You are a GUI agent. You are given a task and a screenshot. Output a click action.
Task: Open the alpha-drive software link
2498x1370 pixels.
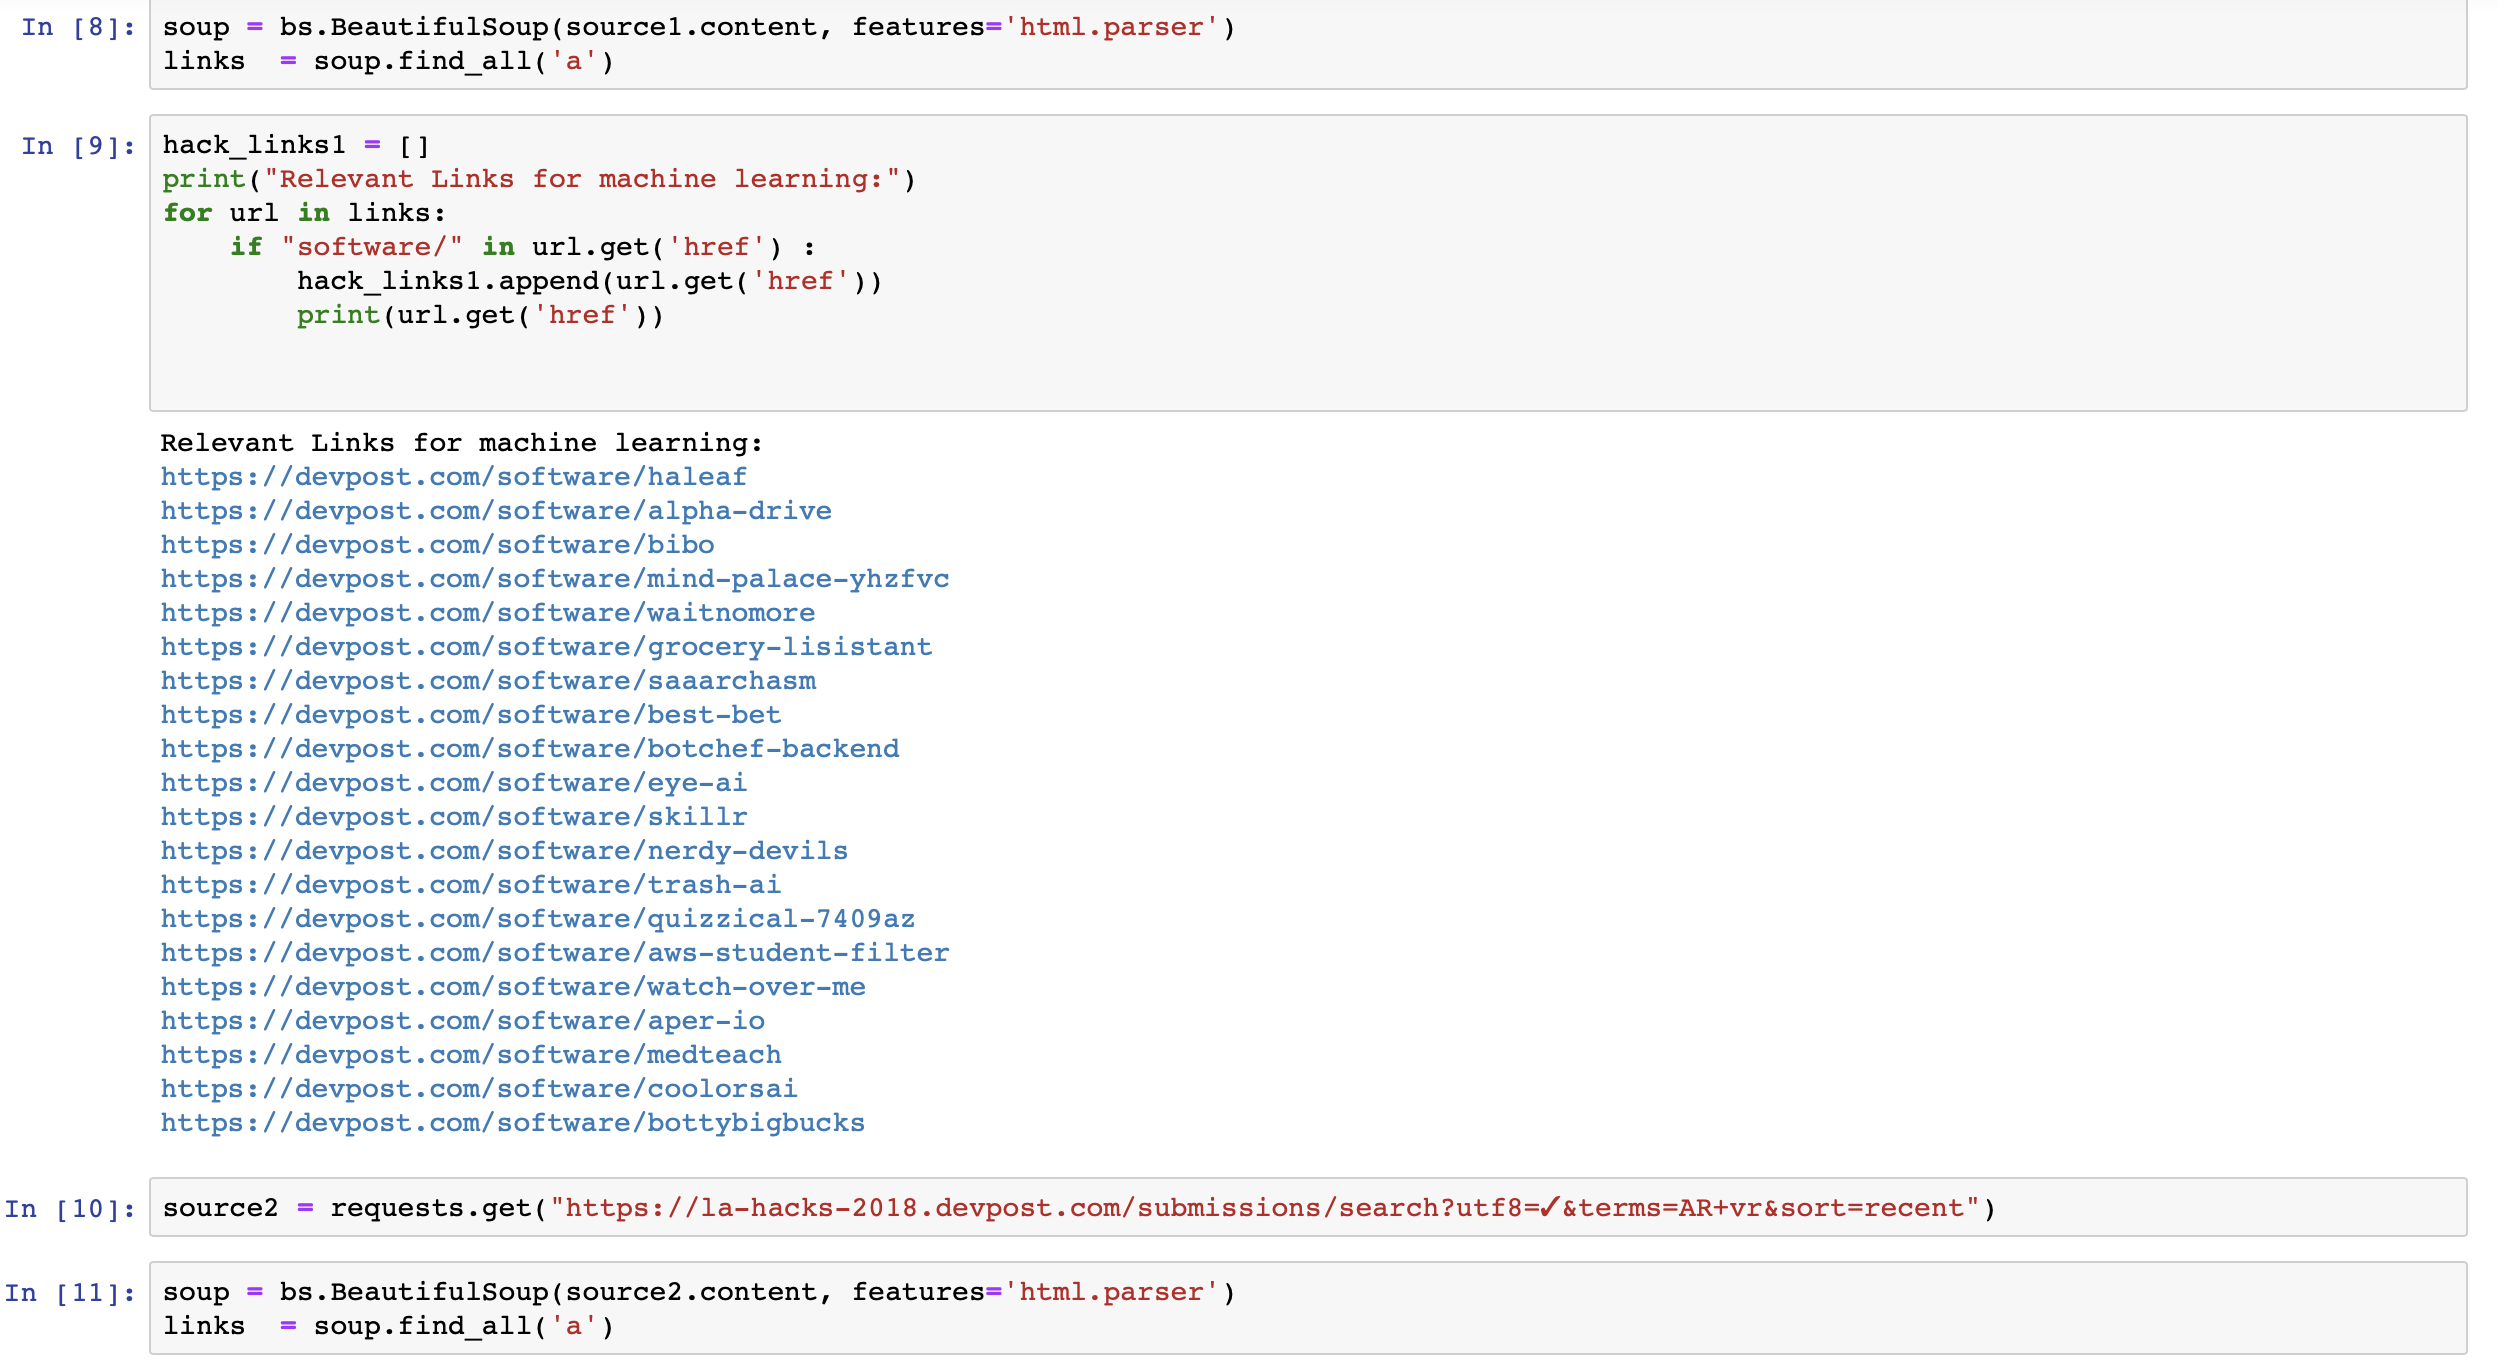(x=496, y=511)
